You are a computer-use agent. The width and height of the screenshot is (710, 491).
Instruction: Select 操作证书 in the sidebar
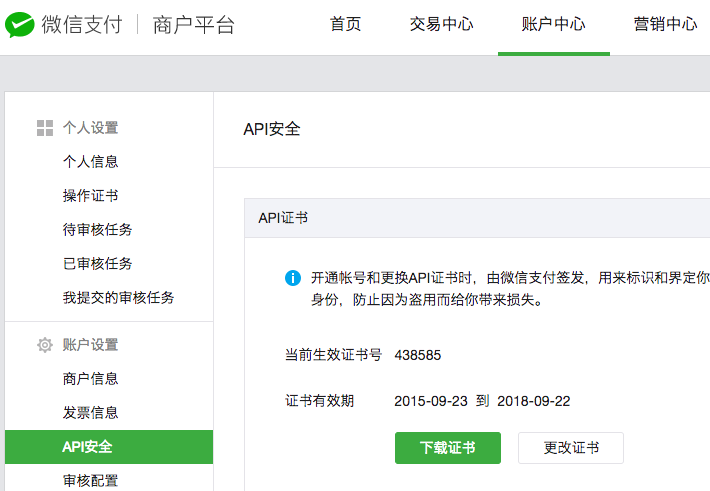90,196
